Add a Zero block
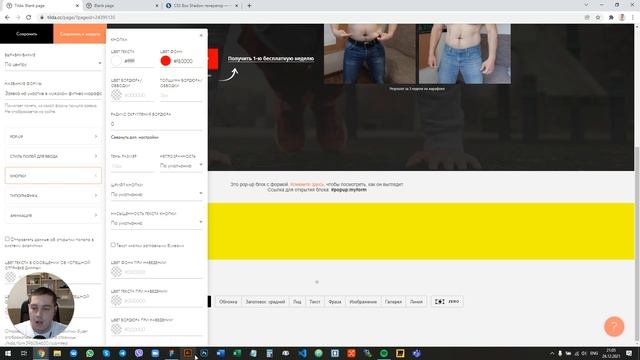 tap(447, 302)
